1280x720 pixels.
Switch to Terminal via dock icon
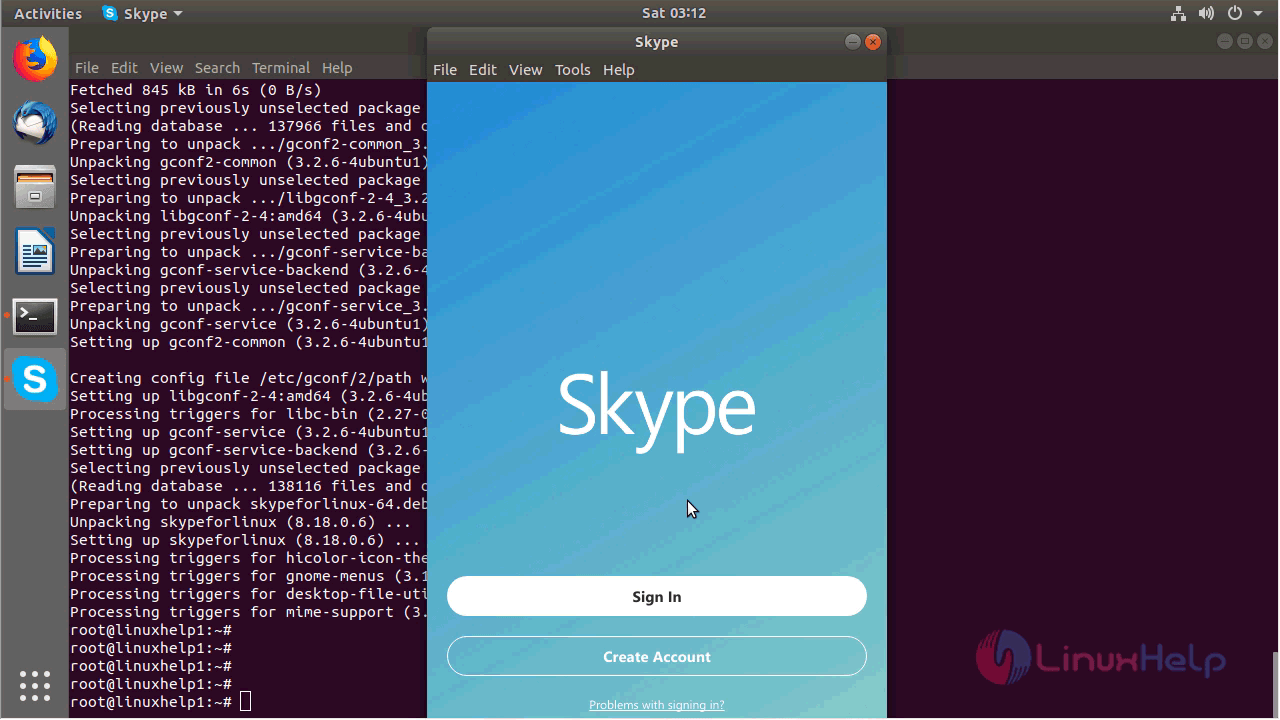[35, 316]
